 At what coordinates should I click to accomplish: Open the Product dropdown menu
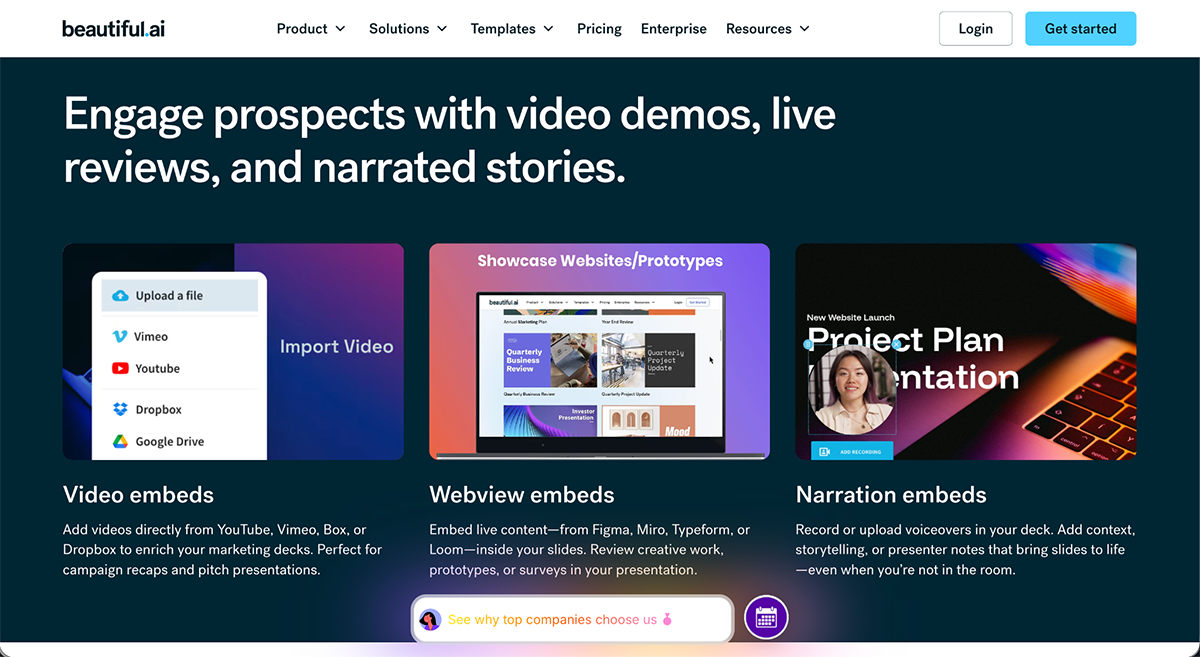click(311, 29)
